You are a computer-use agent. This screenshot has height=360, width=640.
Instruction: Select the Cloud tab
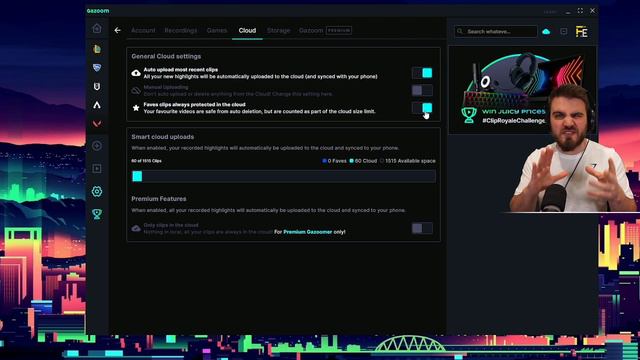[x=247, y=31]
